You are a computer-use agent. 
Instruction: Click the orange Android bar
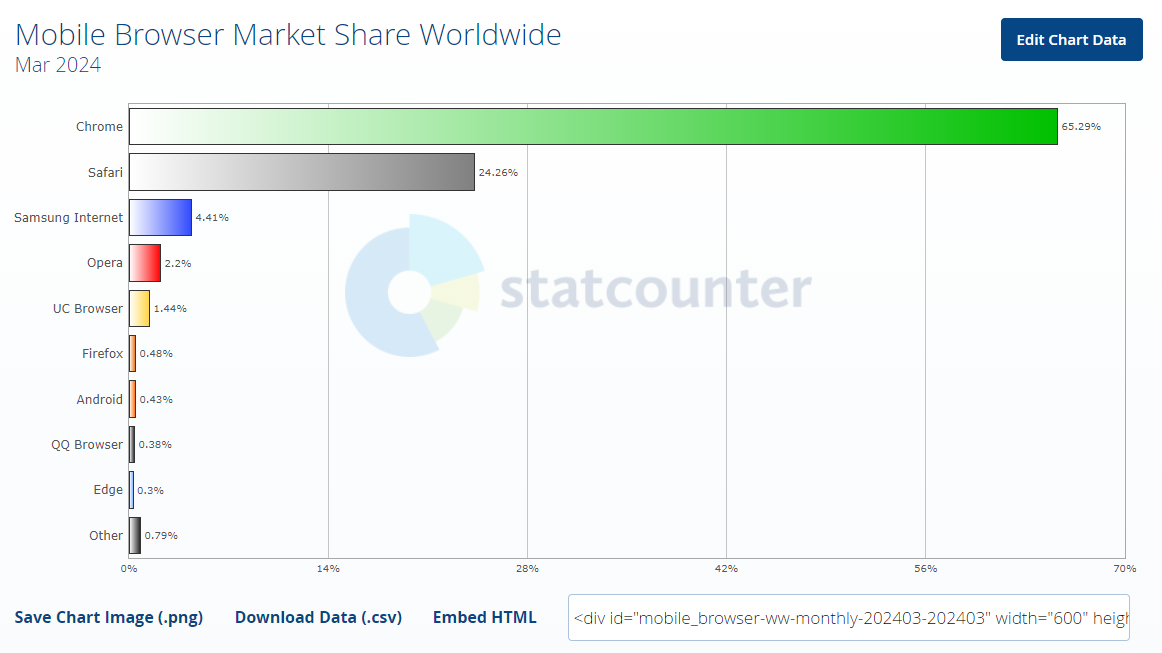coord(132,399)
